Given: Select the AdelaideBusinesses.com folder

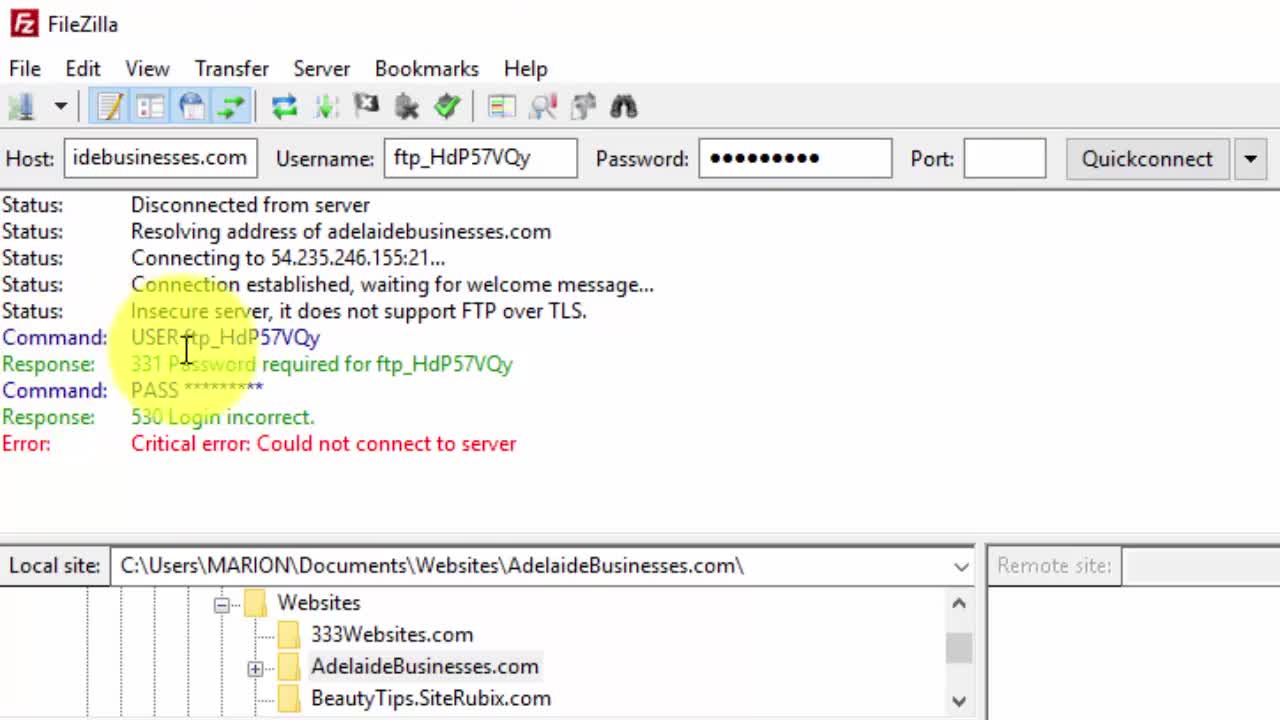Looking at the screenshot, I should pyautogui.click(x=425, y=666).
